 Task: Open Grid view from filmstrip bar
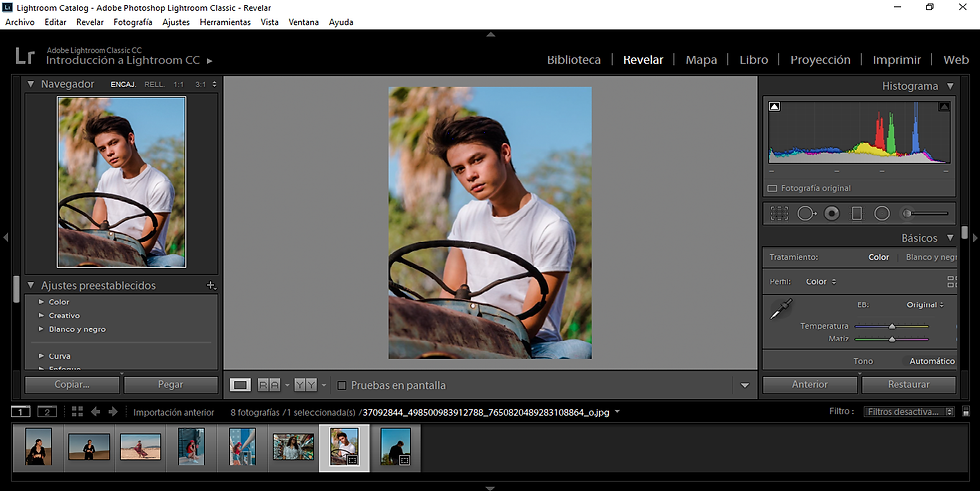tap(78, 412)
